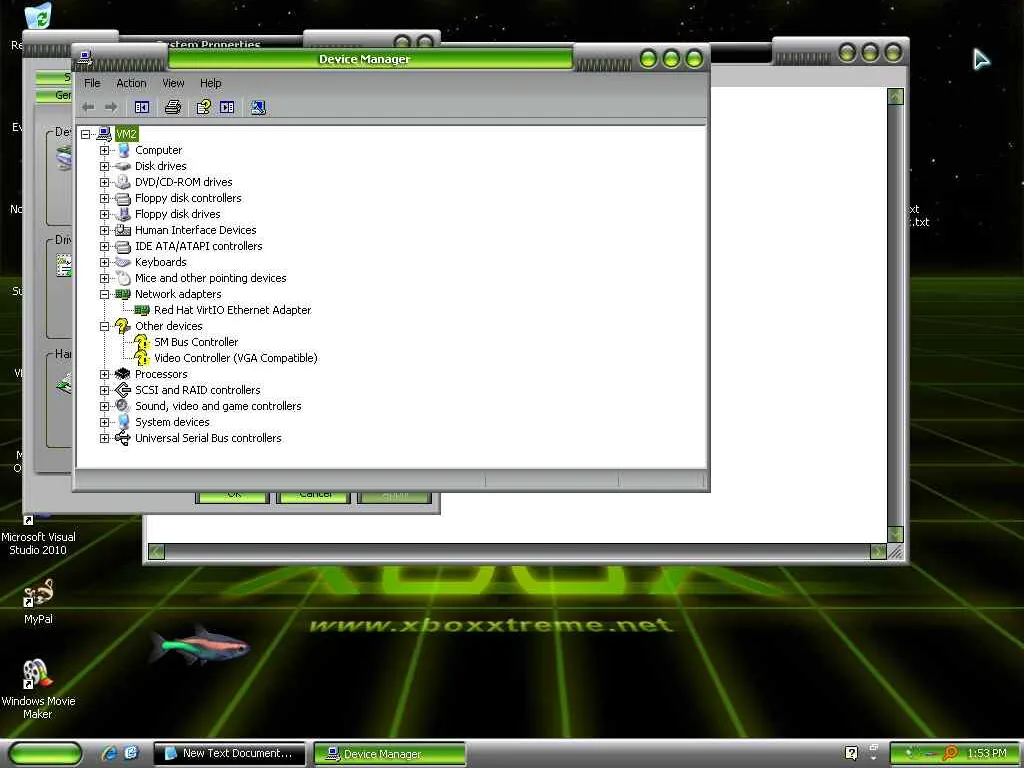Click the Universal Serial Bus controllers icon
This screenshot has height=768, width=1024.
(122, 438)
